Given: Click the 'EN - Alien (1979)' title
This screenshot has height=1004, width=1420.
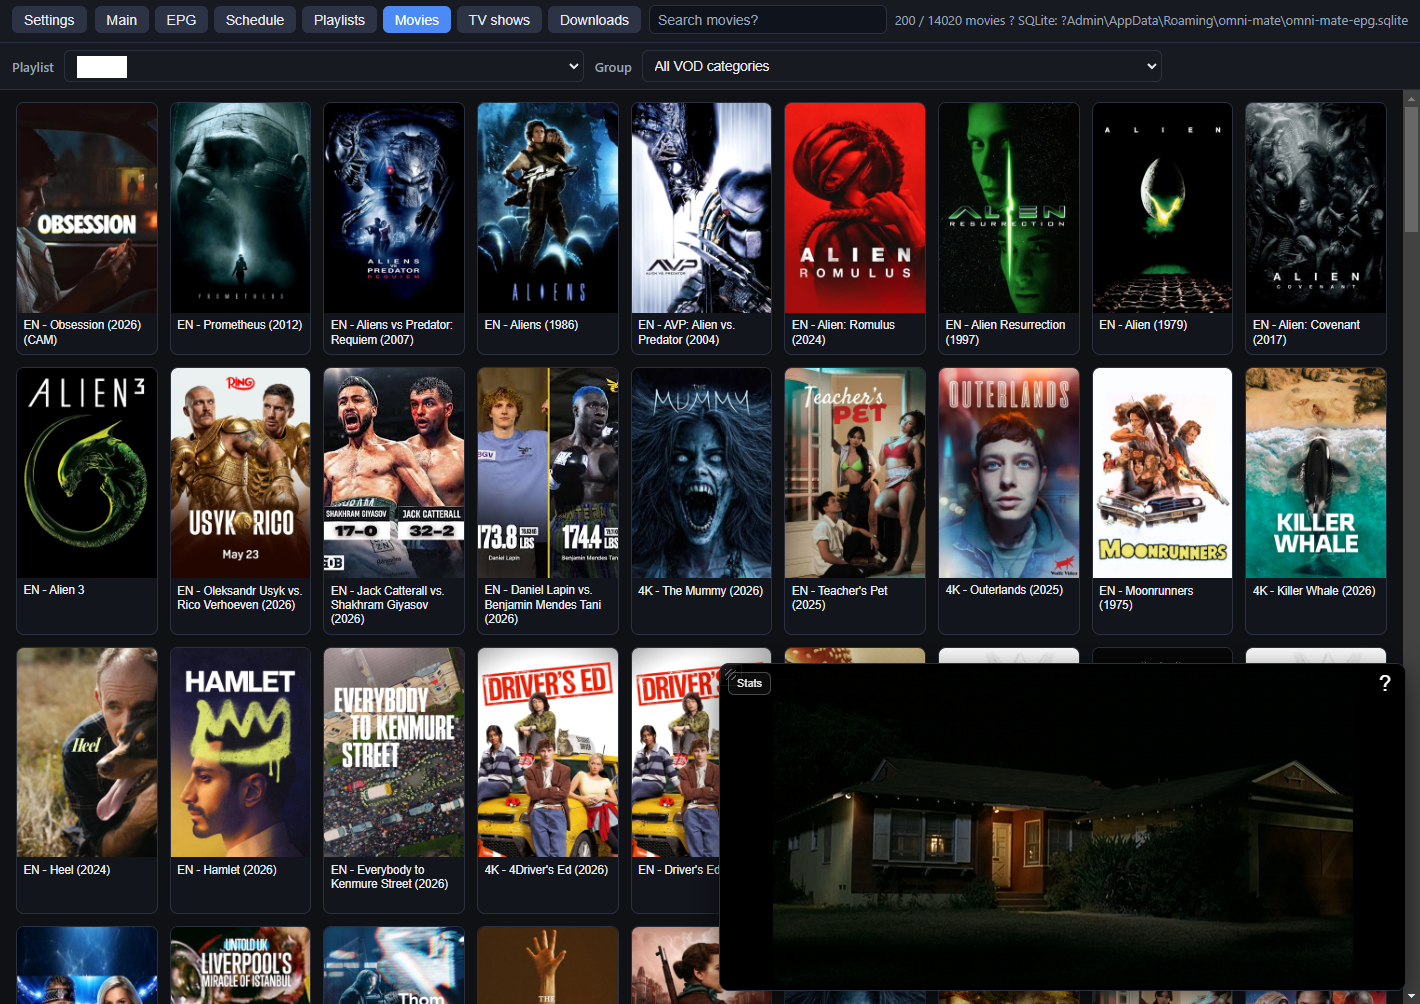Looking at the screenshot, I should tap(1143, 325).
